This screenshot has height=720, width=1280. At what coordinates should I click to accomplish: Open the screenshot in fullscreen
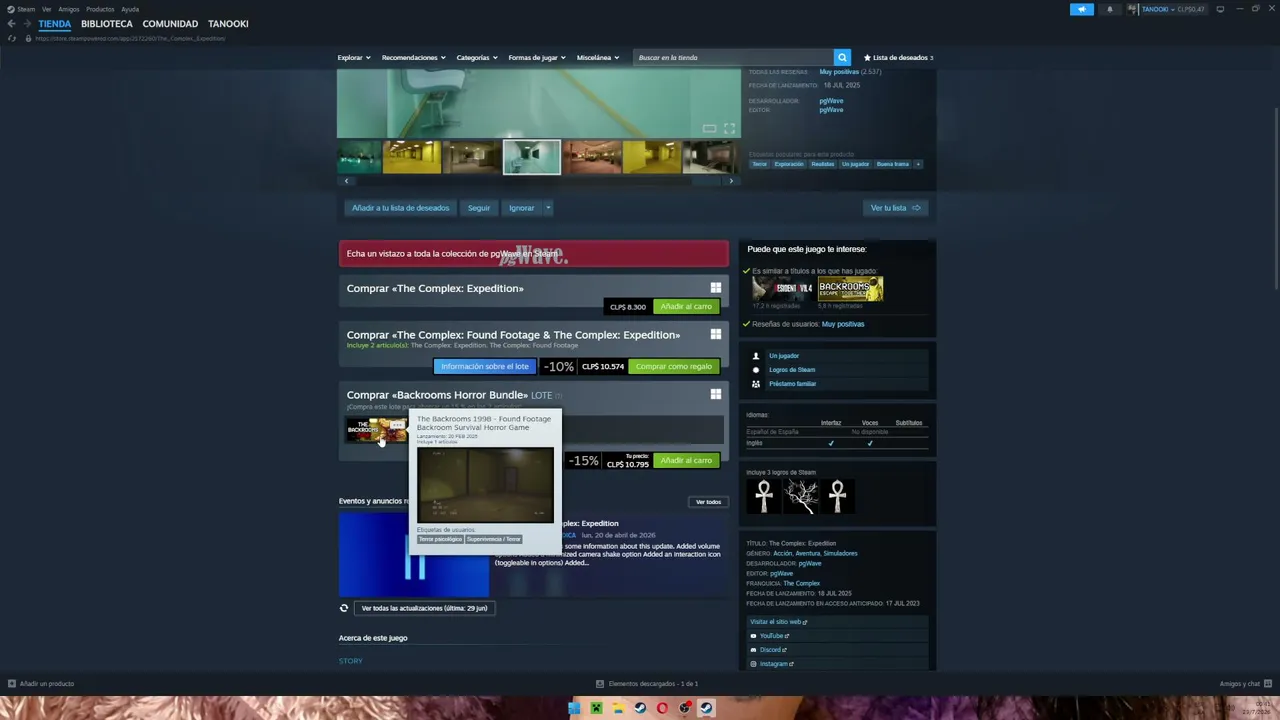[729, 128]
